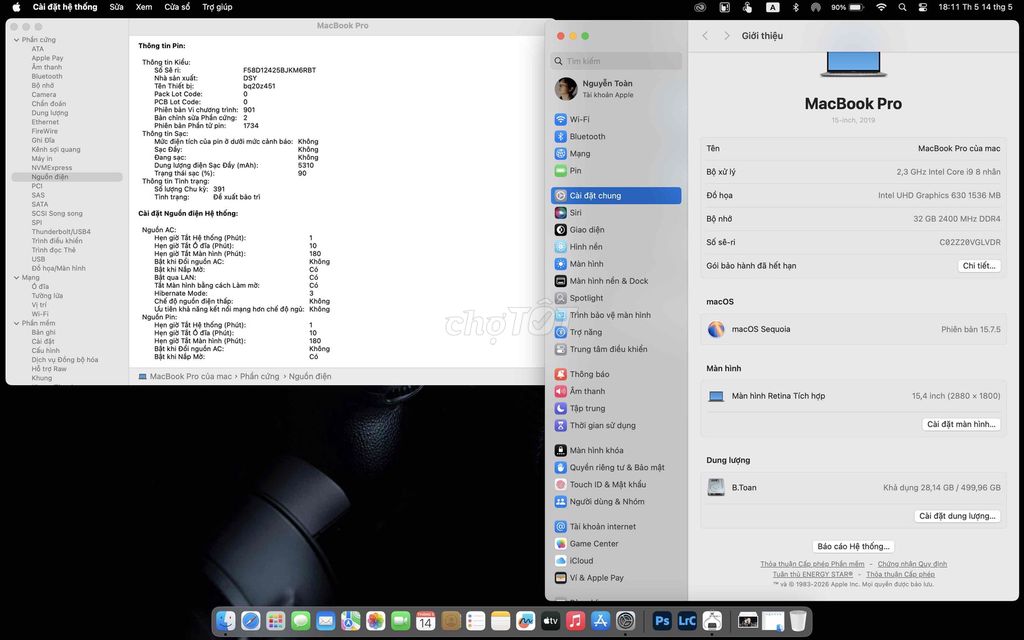Select Siri in Settings sidebar
The width and height of the screenshot is (1024, 640).
(616, 212)
